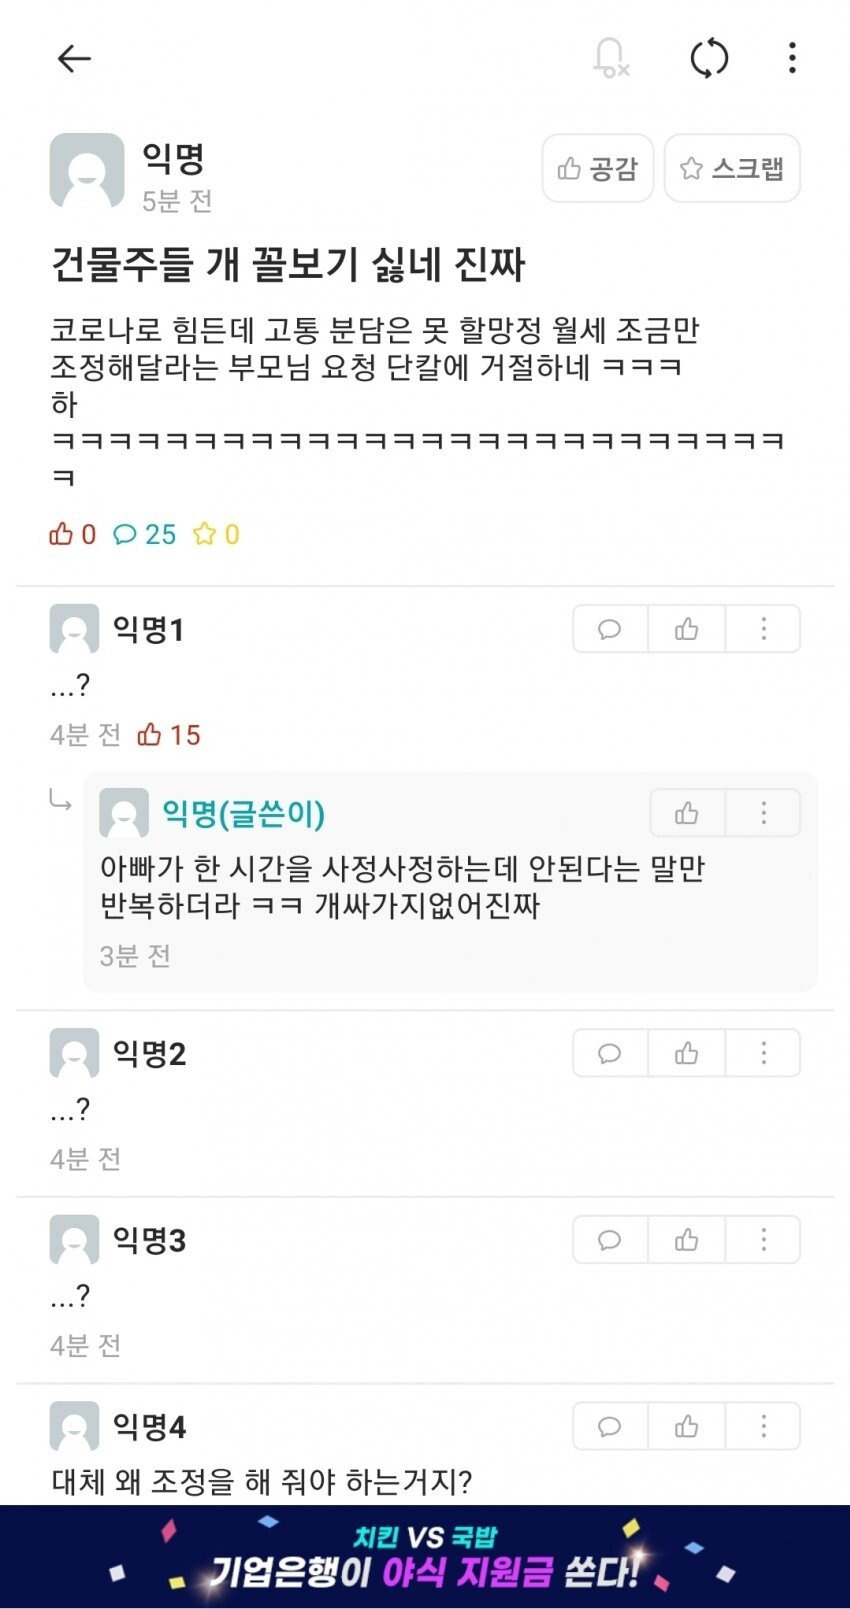Open more options for 익명4's comment
Image resolution: width=850 pixels, height=1609 pixels.
pyautogui.click(x=763, y=1426)
